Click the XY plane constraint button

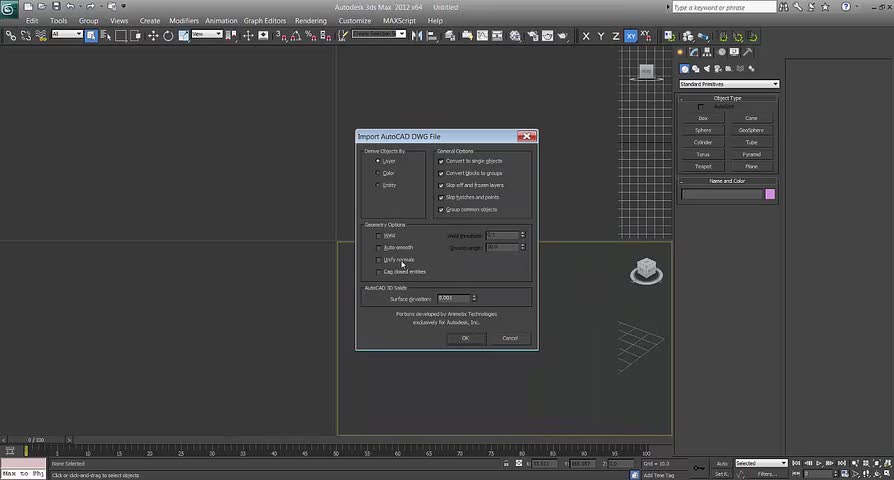(x=631, y=36)
